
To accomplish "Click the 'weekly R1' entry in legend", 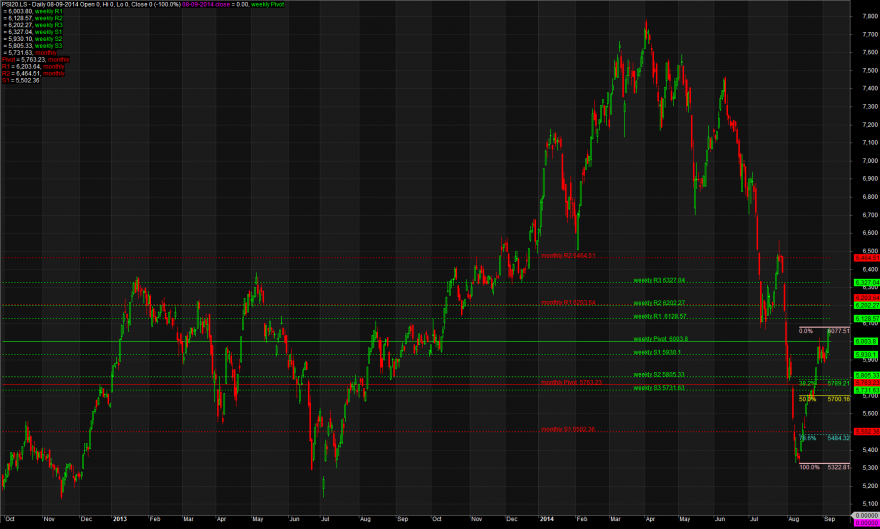I will click(49, 11).
